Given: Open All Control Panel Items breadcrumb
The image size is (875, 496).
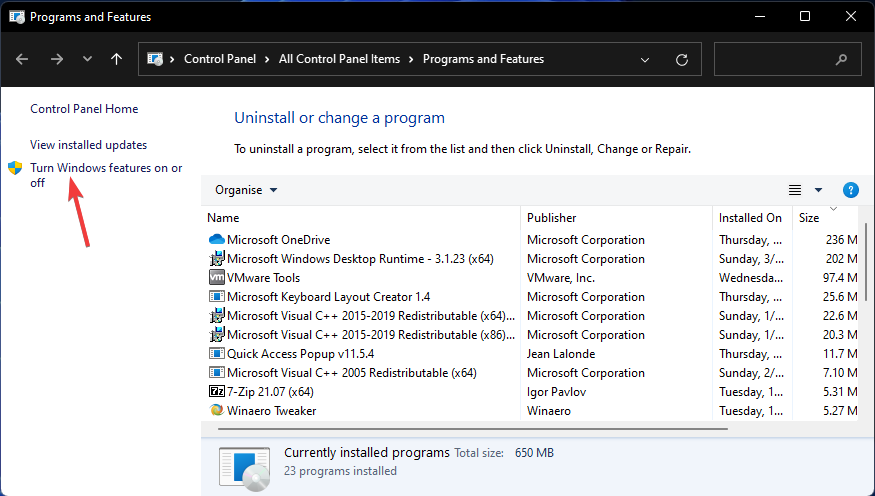Looking at the screenshot, I should click(x=339, y=59).
